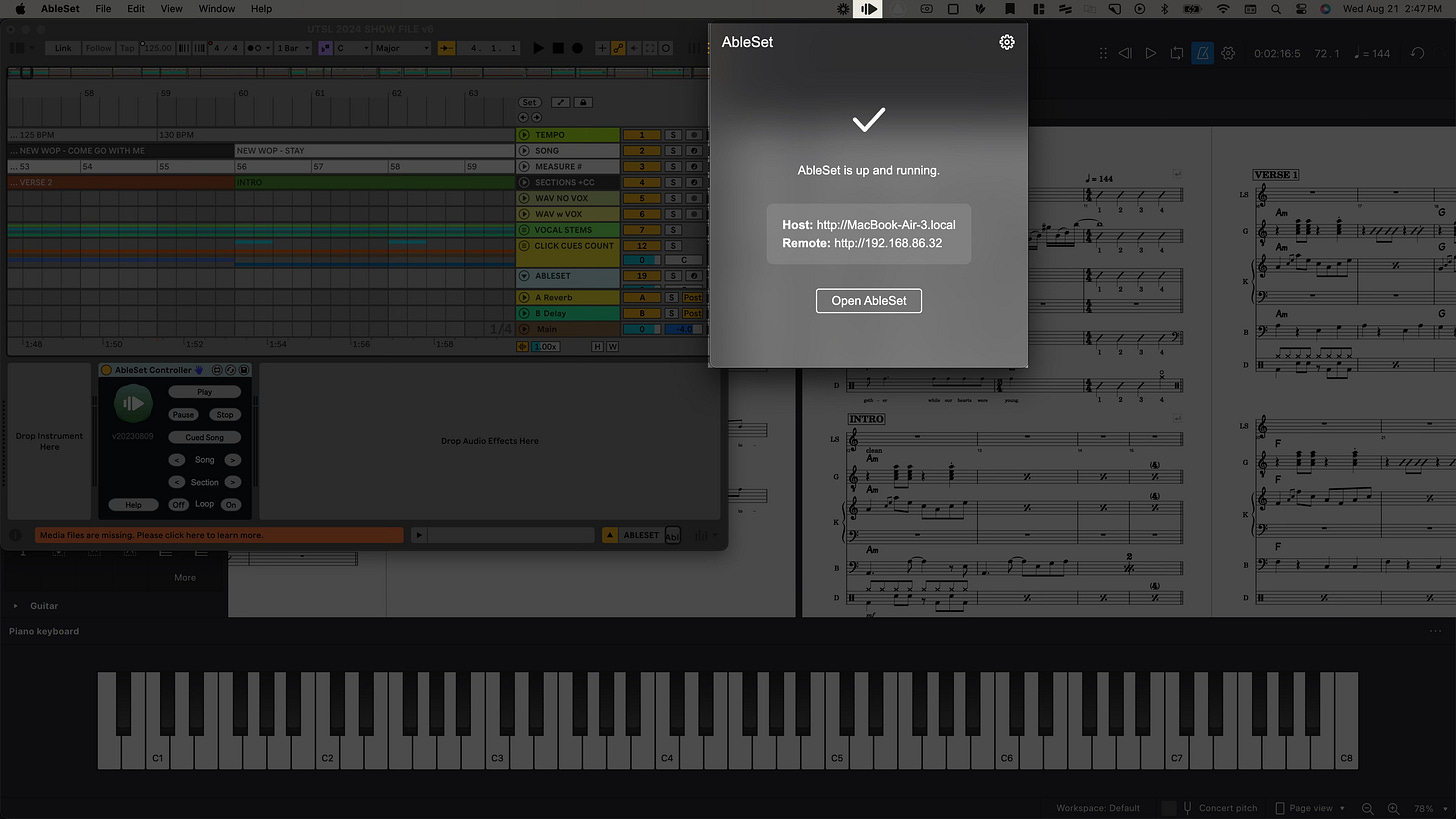Click Pause in AbleSet Controller
Viewport: 1456px width, 819px height.
click(183, 414)
